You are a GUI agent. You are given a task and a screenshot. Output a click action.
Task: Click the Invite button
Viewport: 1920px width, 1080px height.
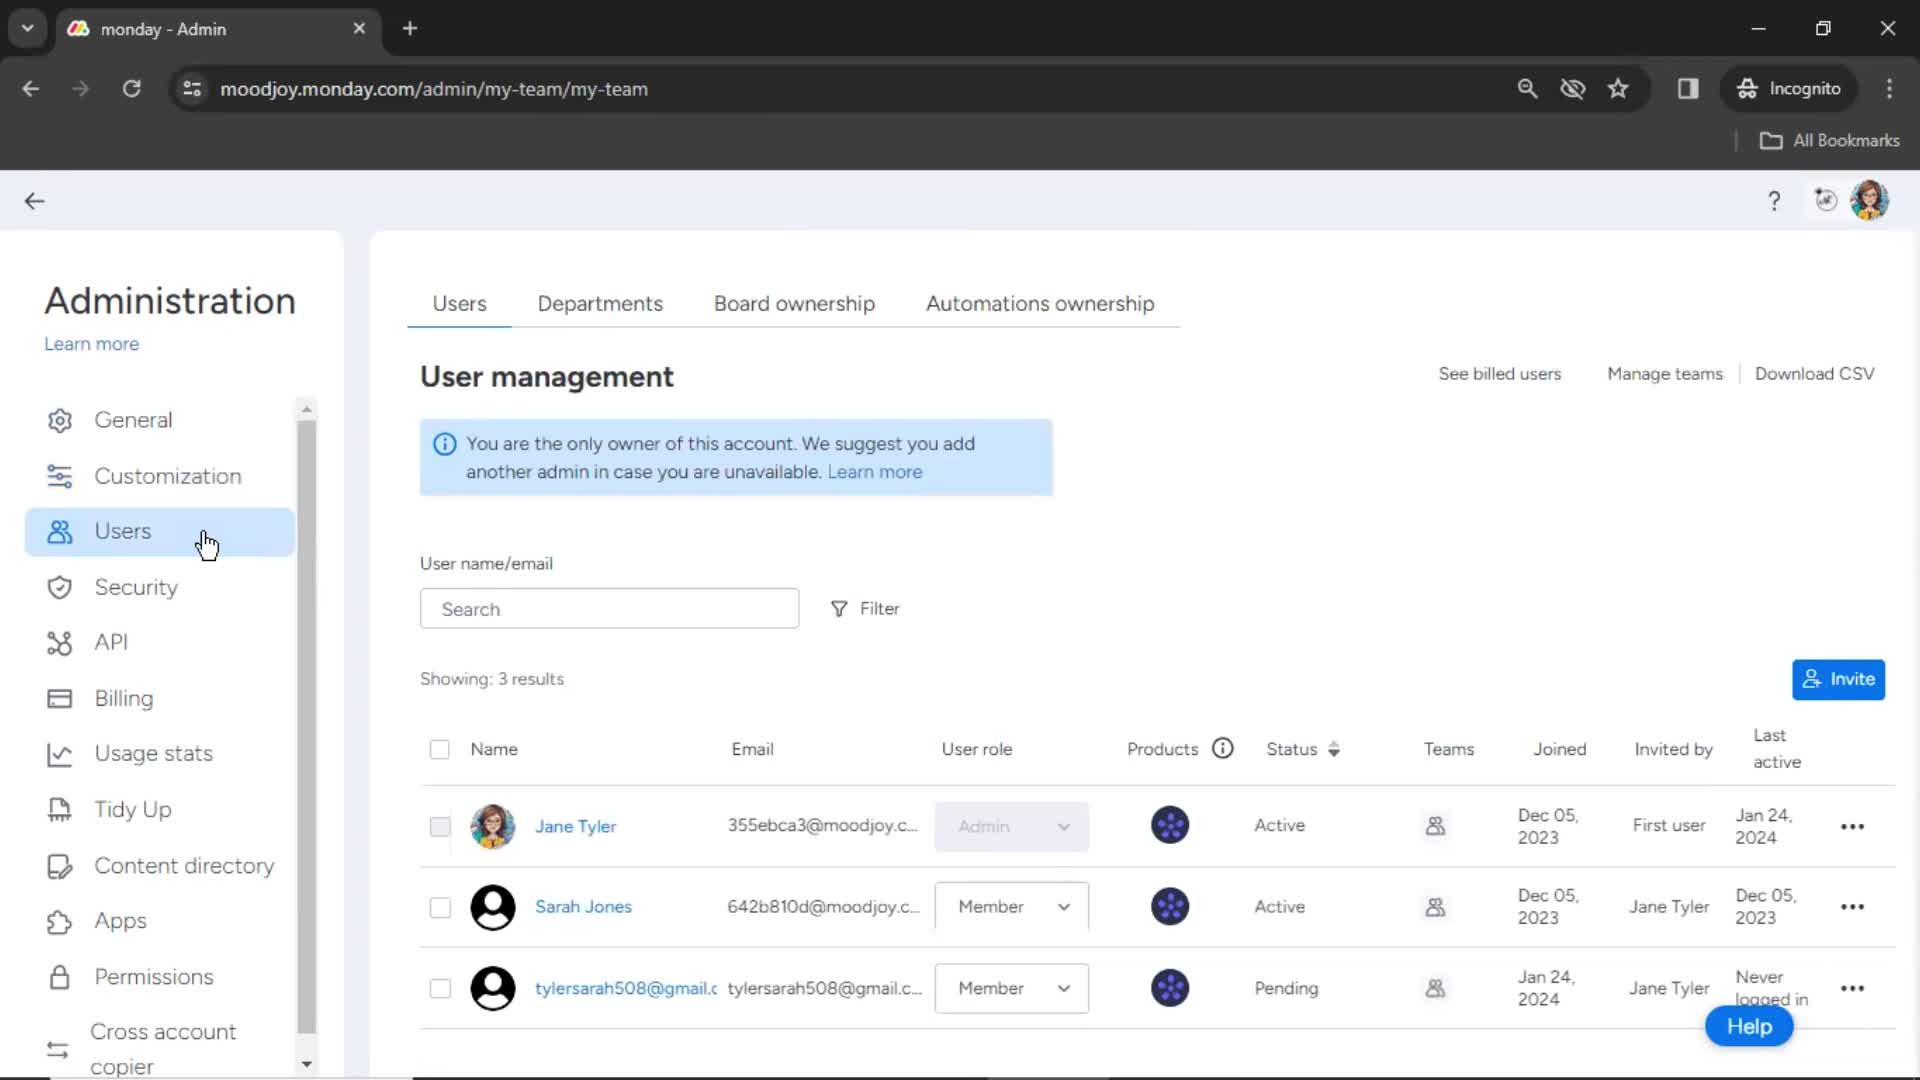(x=1838, y=678)
